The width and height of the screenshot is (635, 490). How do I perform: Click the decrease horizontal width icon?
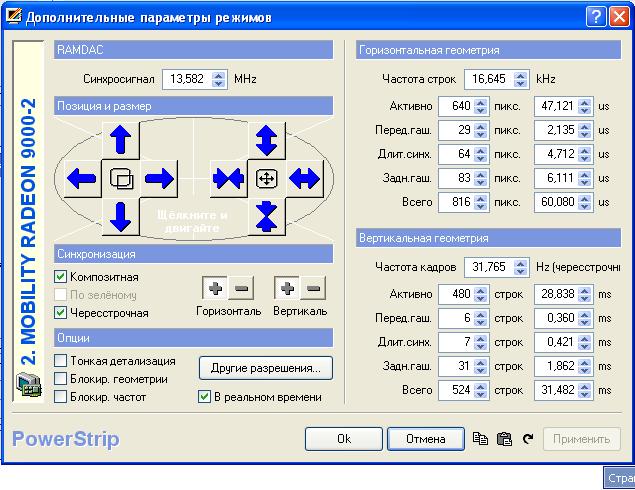point(227,179)
